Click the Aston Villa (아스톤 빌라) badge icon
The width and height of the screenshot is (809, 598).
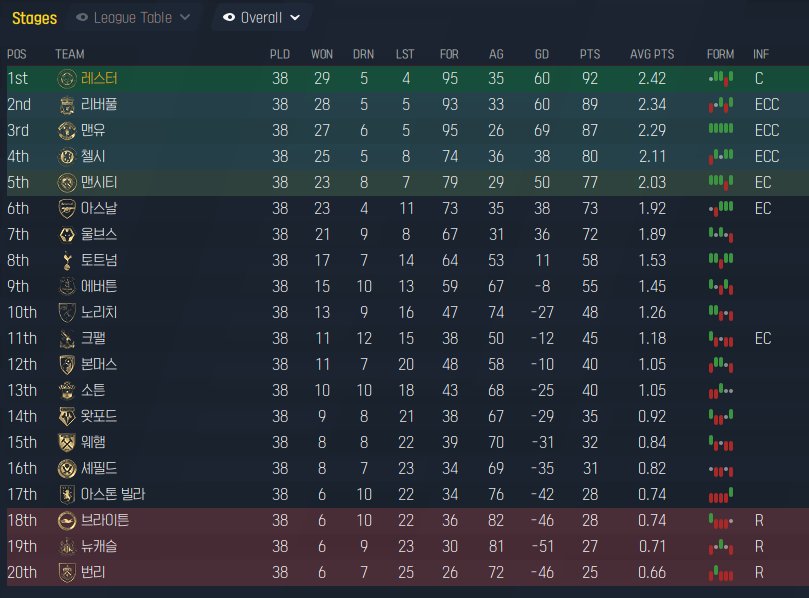(x=67, y=494)
